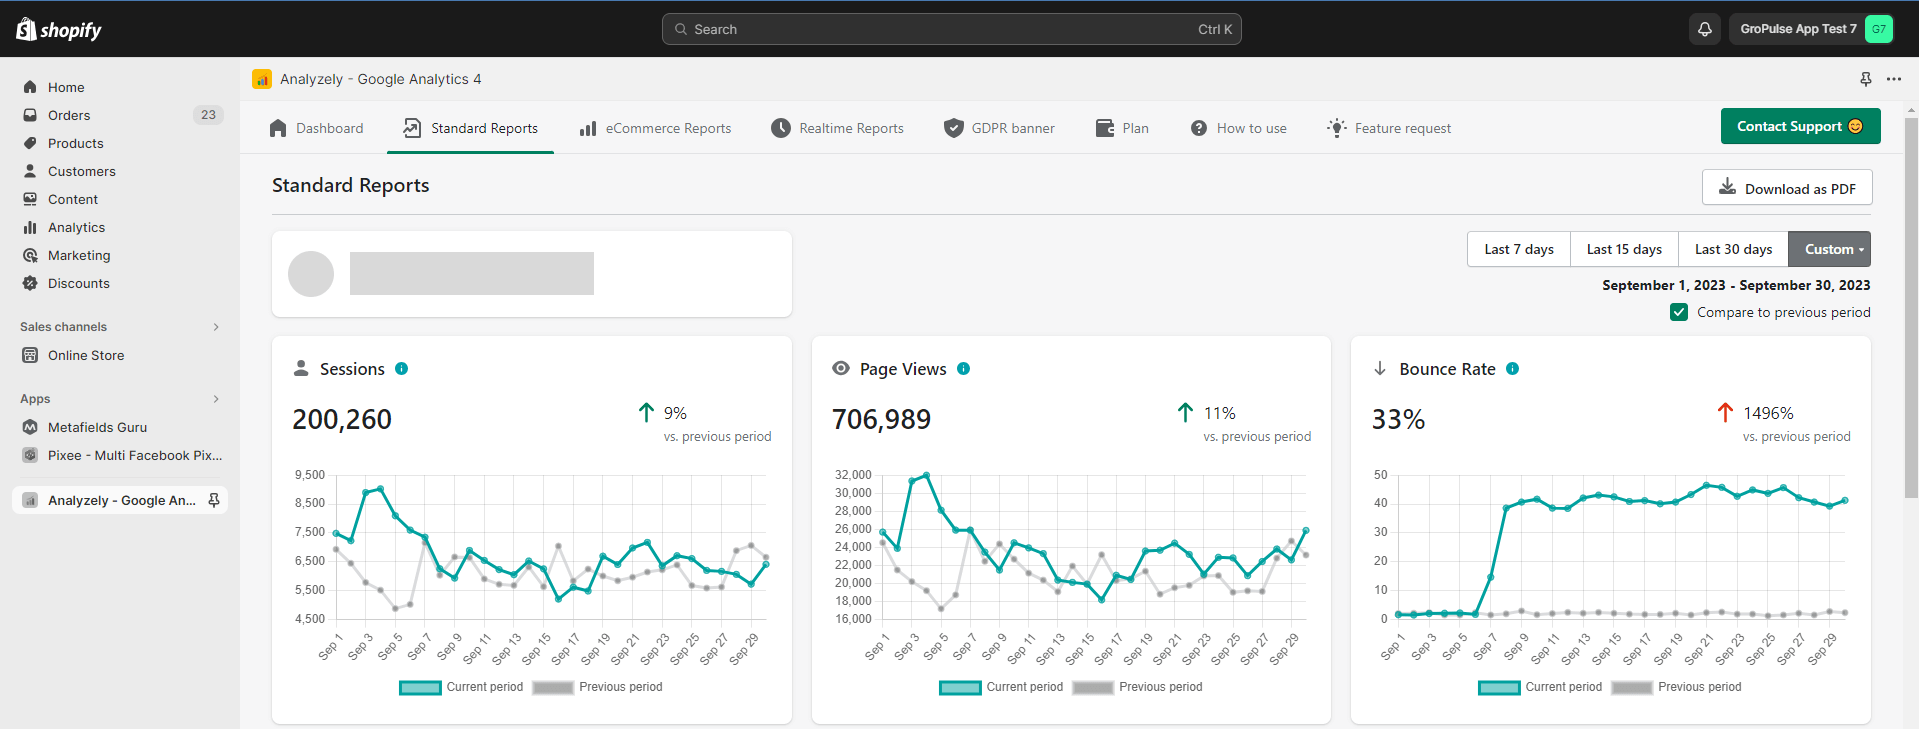Click the Shopify logo
The image size is (1919, 729).
coord(59,30)
